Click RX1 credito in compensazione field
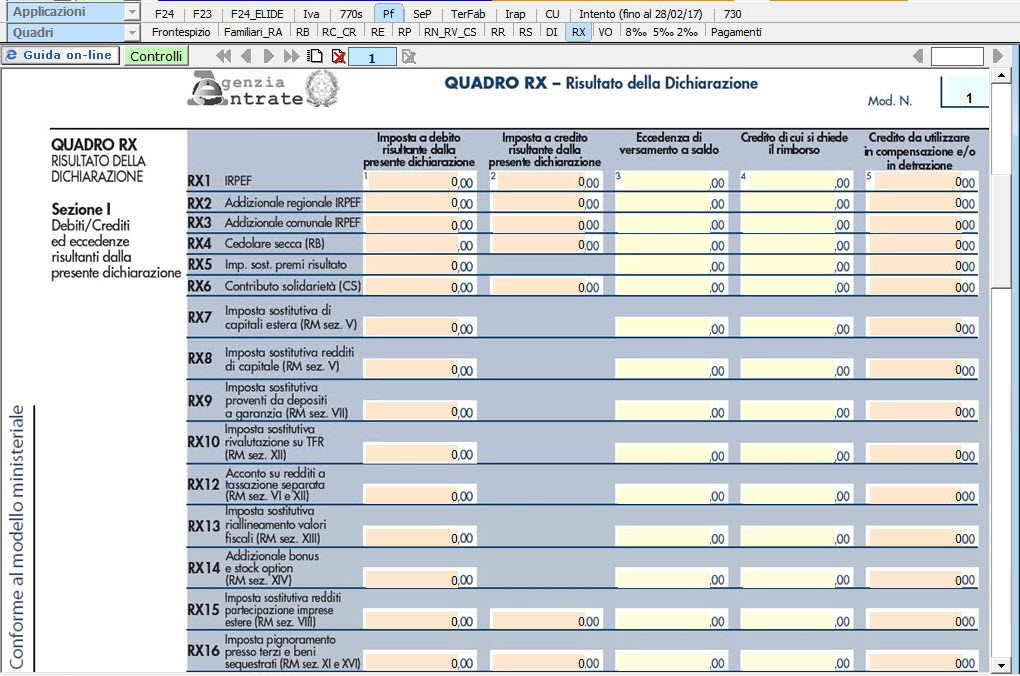 pos(922,182)
